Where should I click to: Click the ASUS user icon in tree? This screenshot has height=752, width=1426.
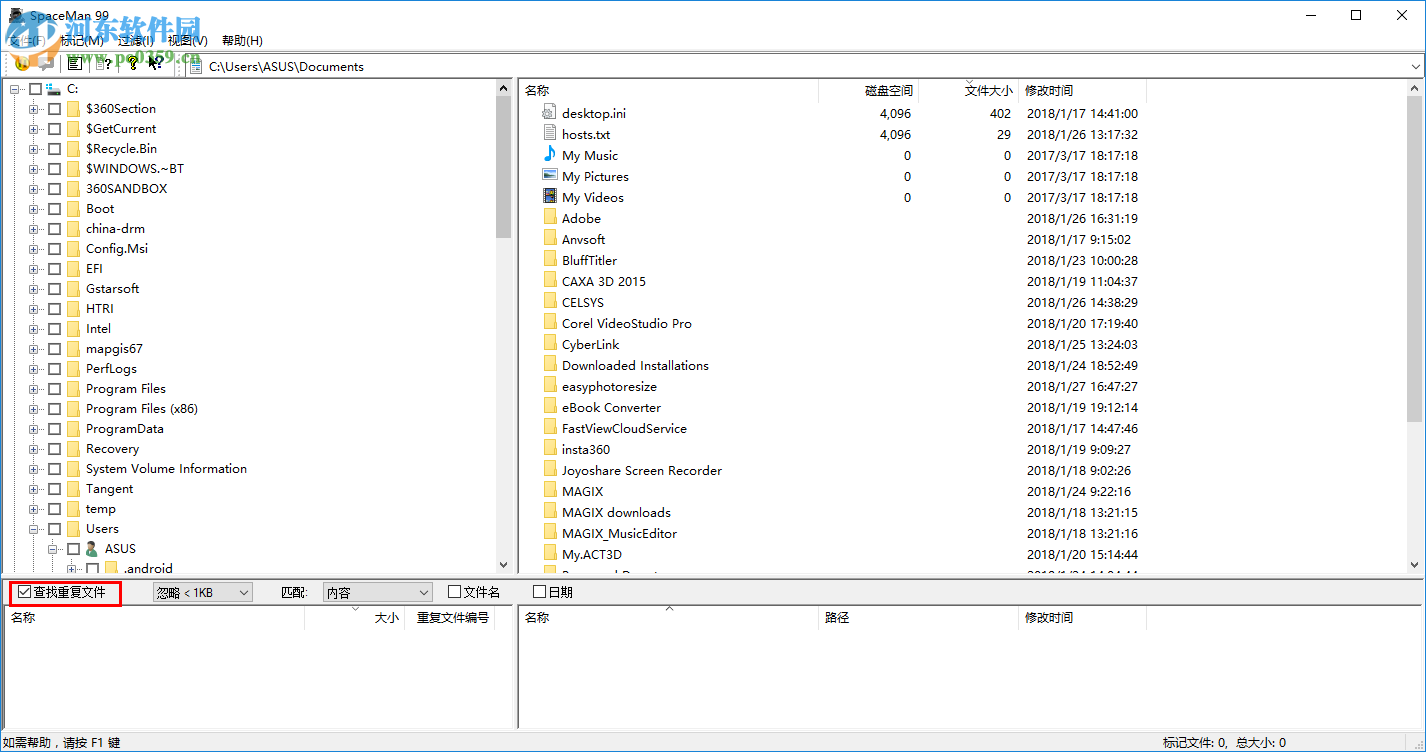92,549
